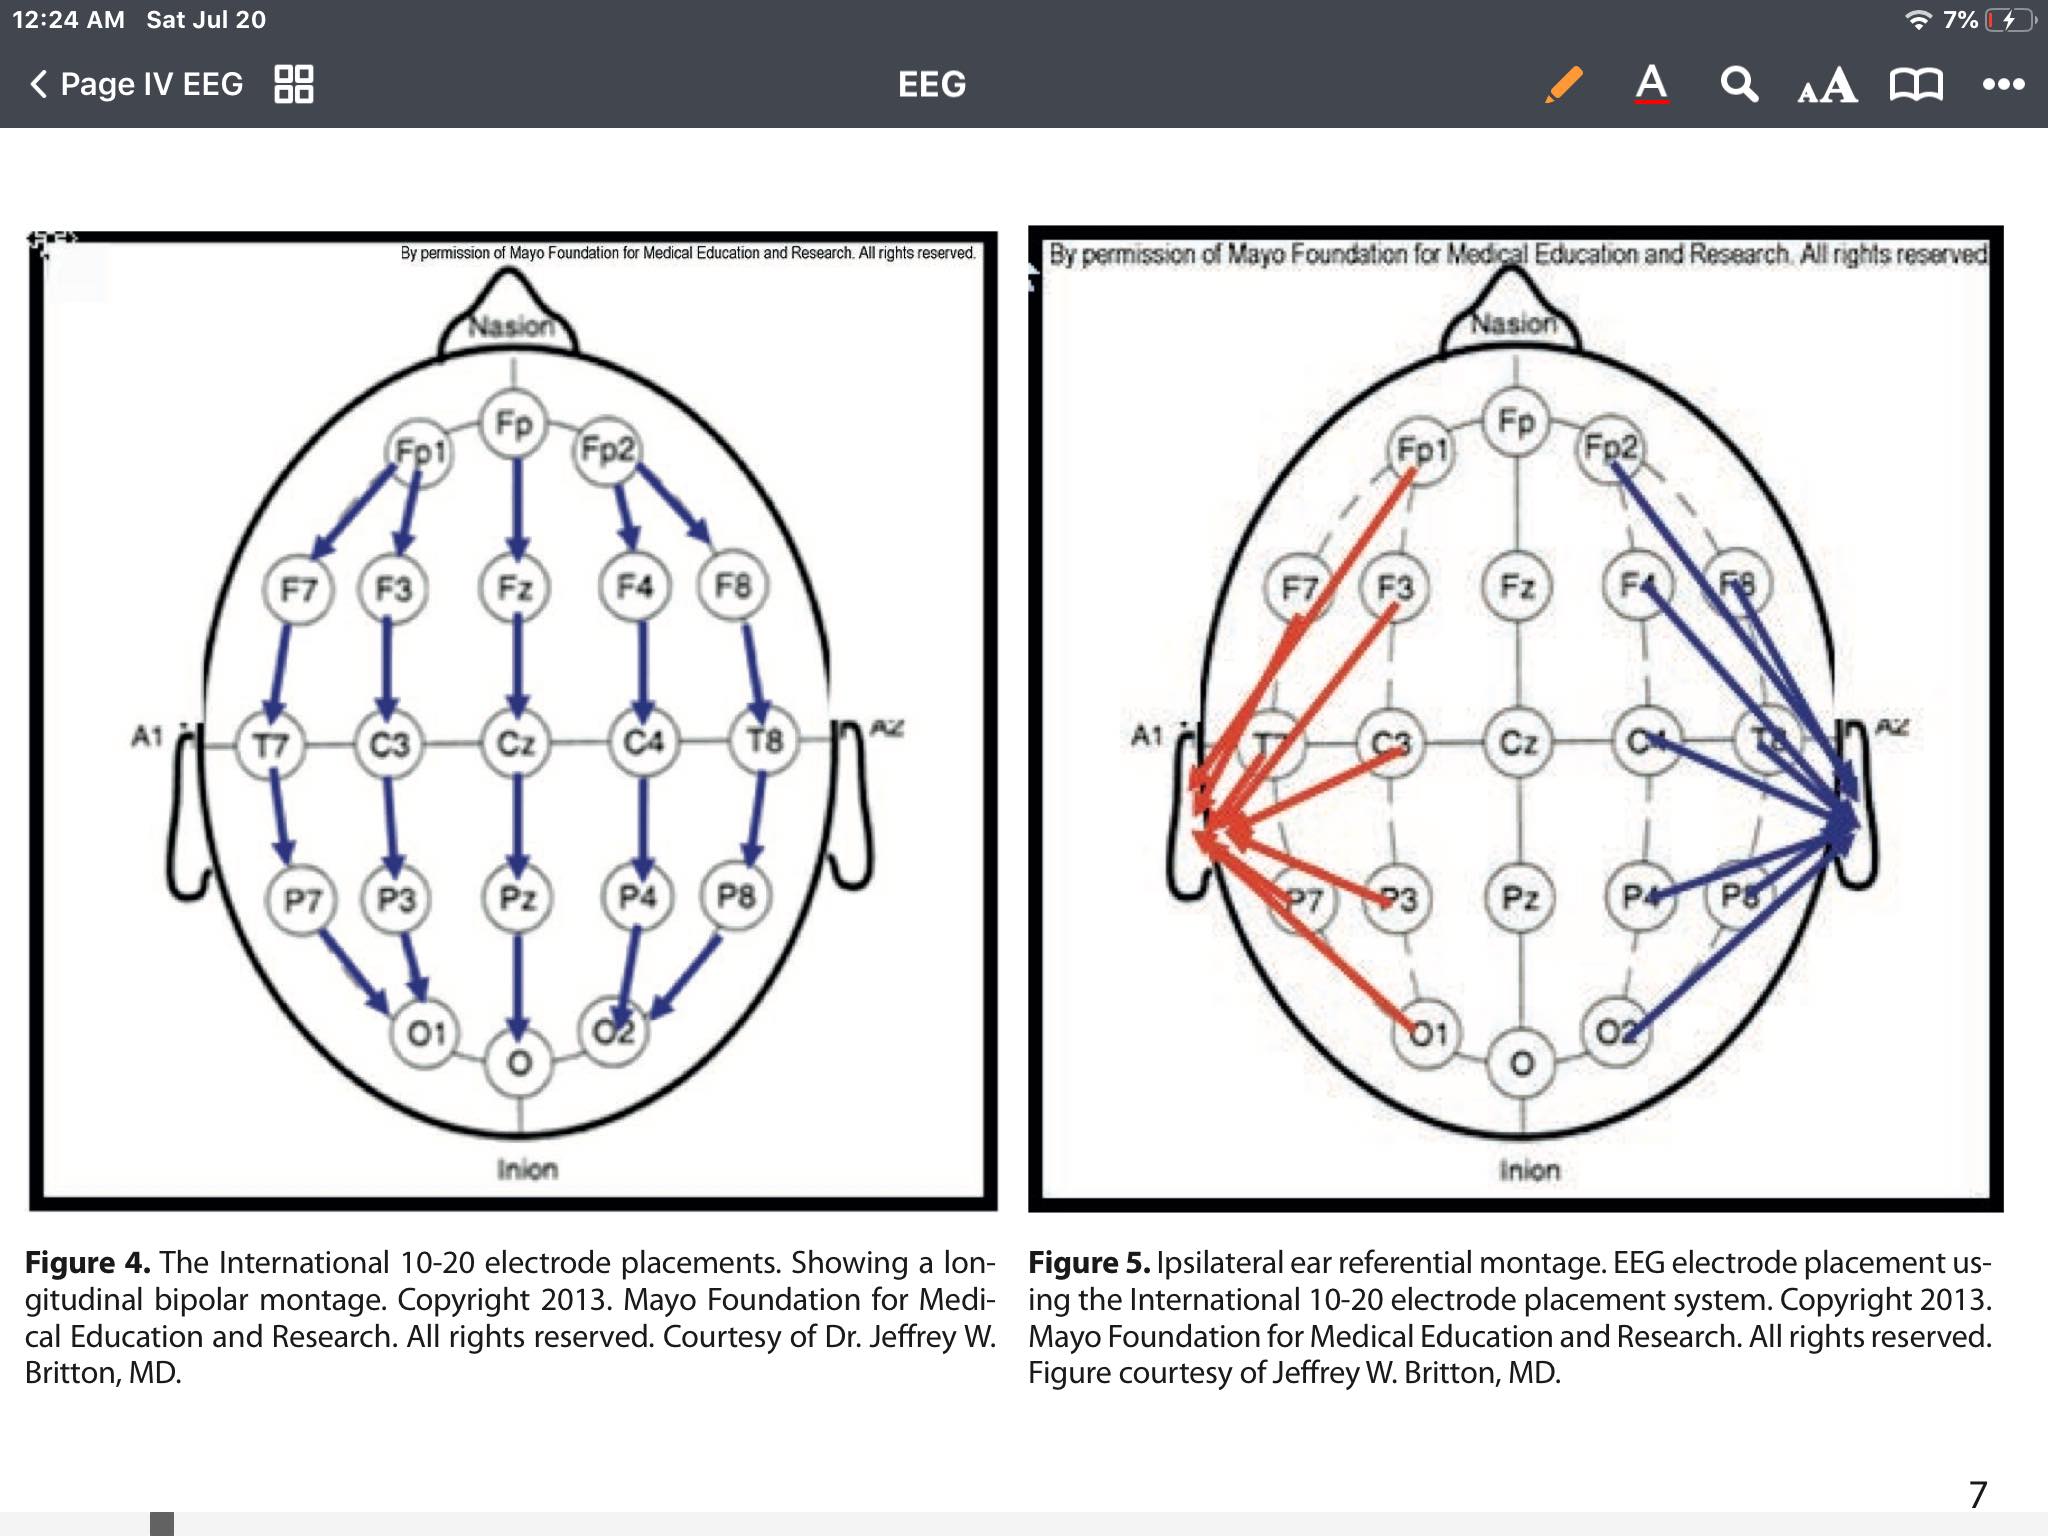
Task: Tap the battery charging indicator
Action: coord(2010,20)
